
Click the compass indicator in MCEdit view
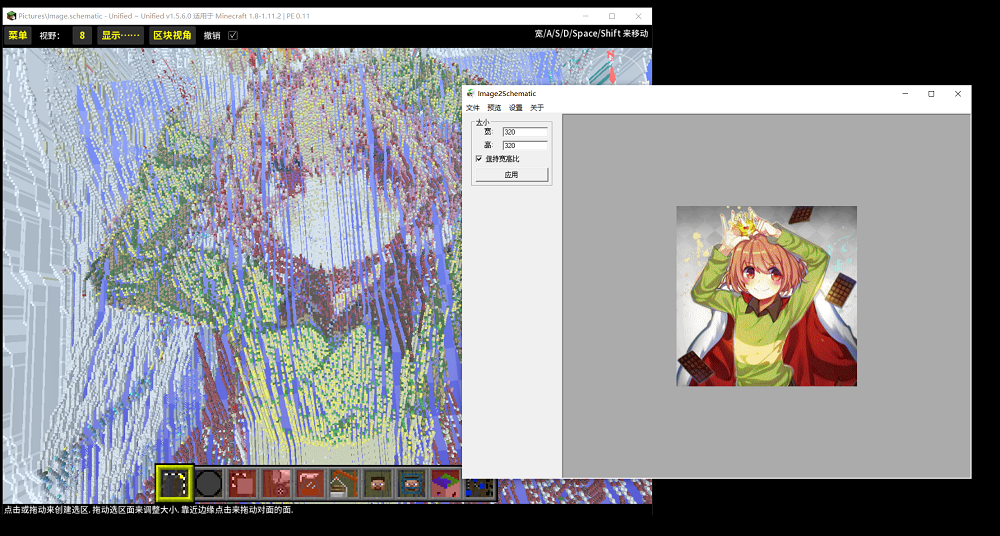coord(611,67)
